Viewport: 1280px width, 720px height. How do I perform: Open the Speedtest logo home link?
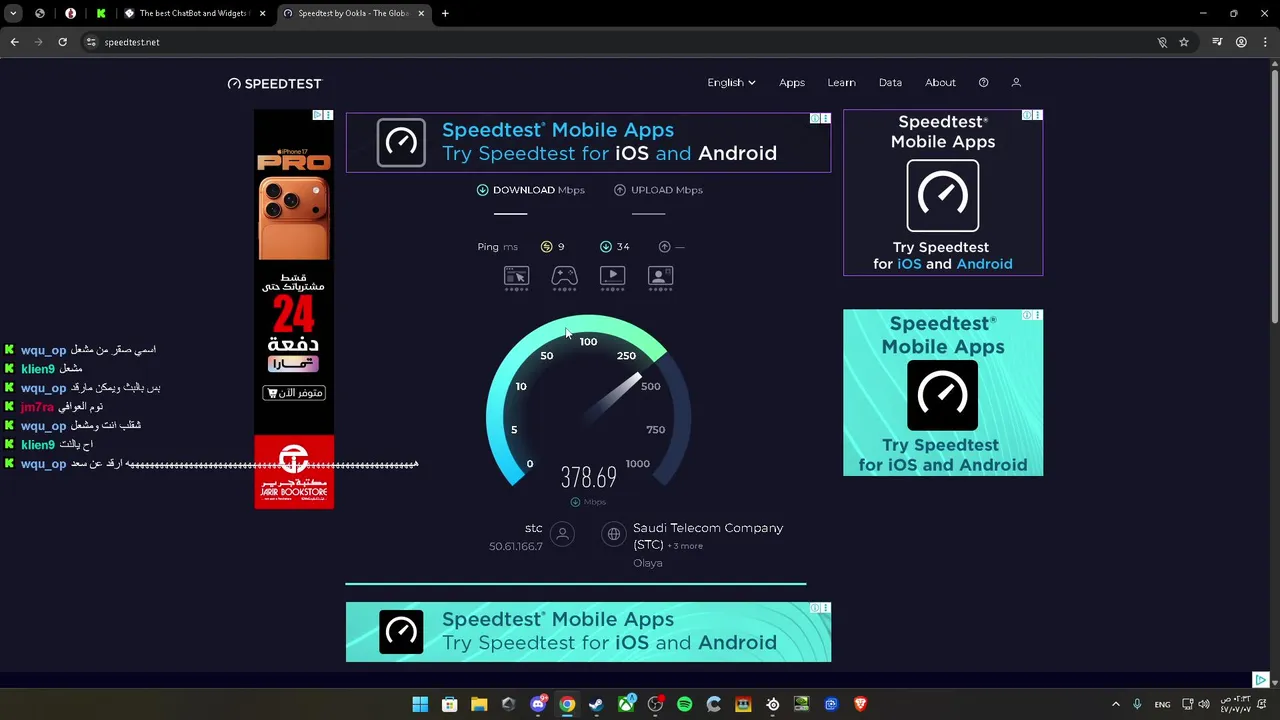(x=275, y=83)
